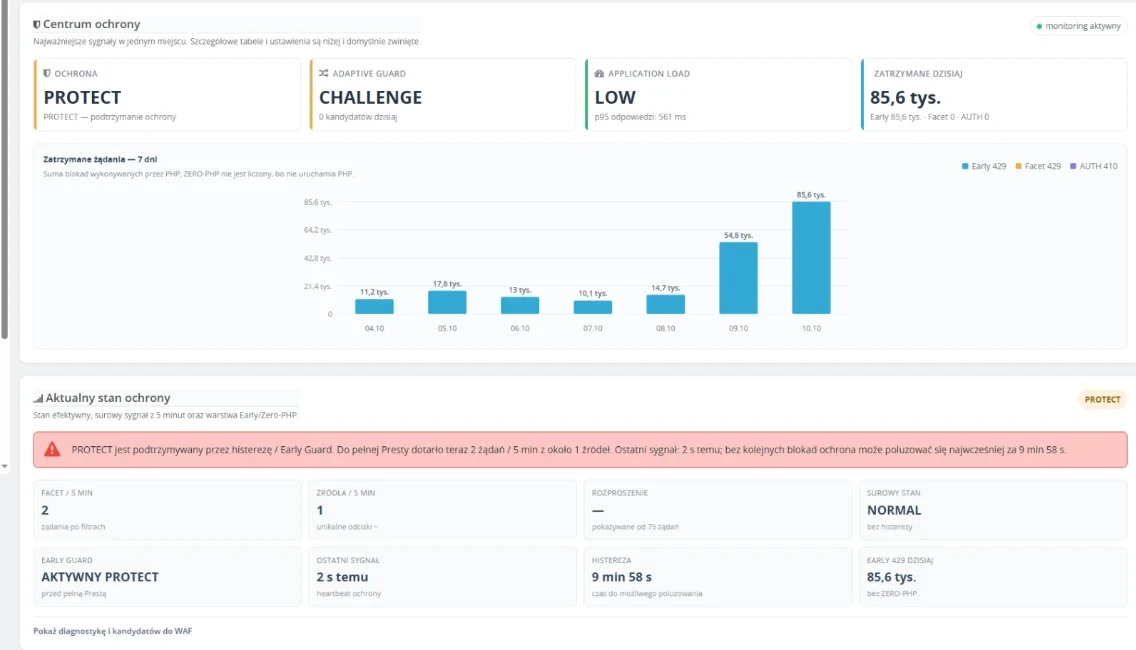Click the 54,8 tys. label above the 09.10 bar

738,236
